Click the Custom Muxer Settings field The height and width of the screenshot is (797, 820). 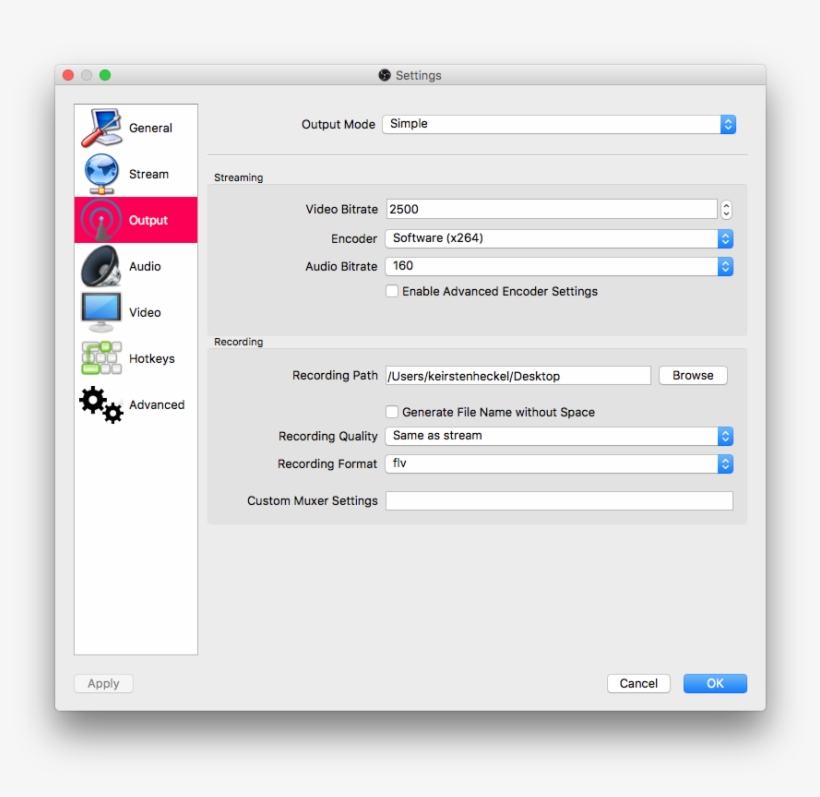[558, 501]
